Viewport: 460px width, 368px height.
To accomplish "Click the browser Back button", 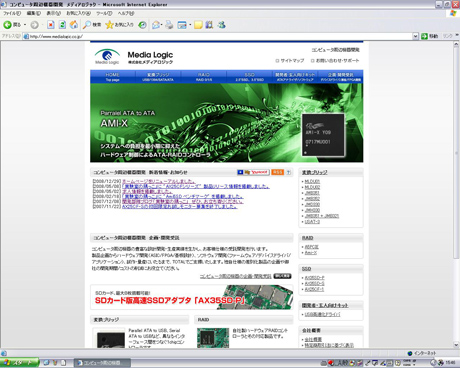I will point(12,25).
